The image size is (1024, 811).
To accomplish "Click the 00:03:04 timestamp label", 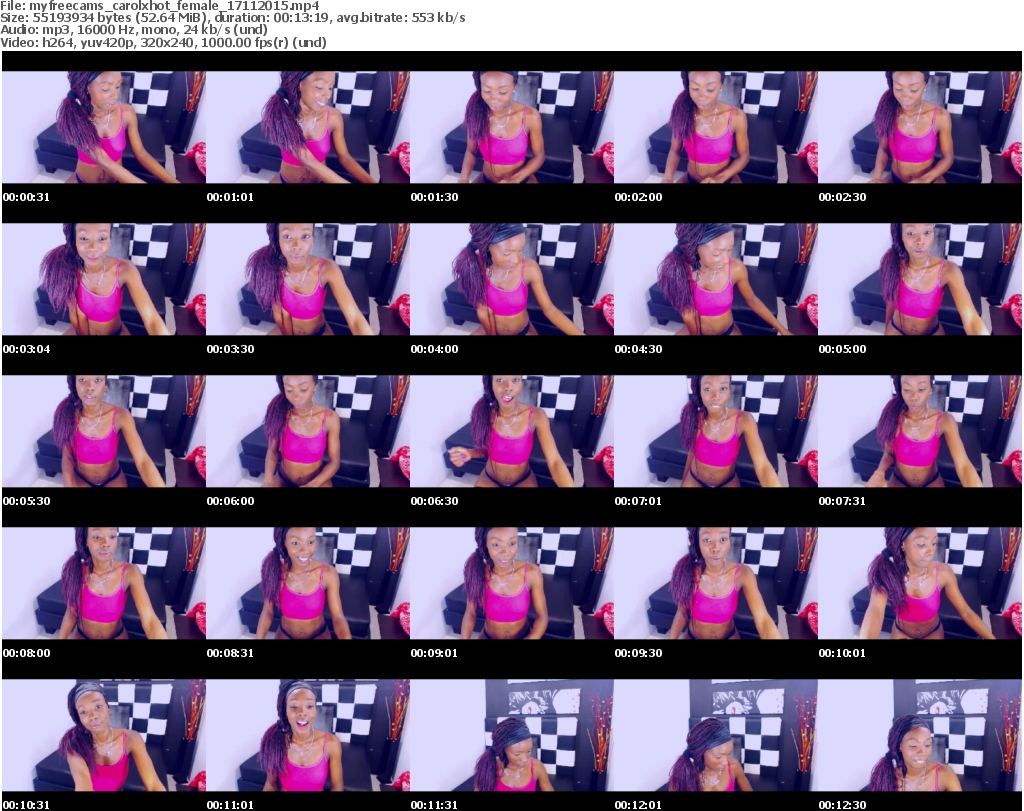I will [x=26, y=349].
